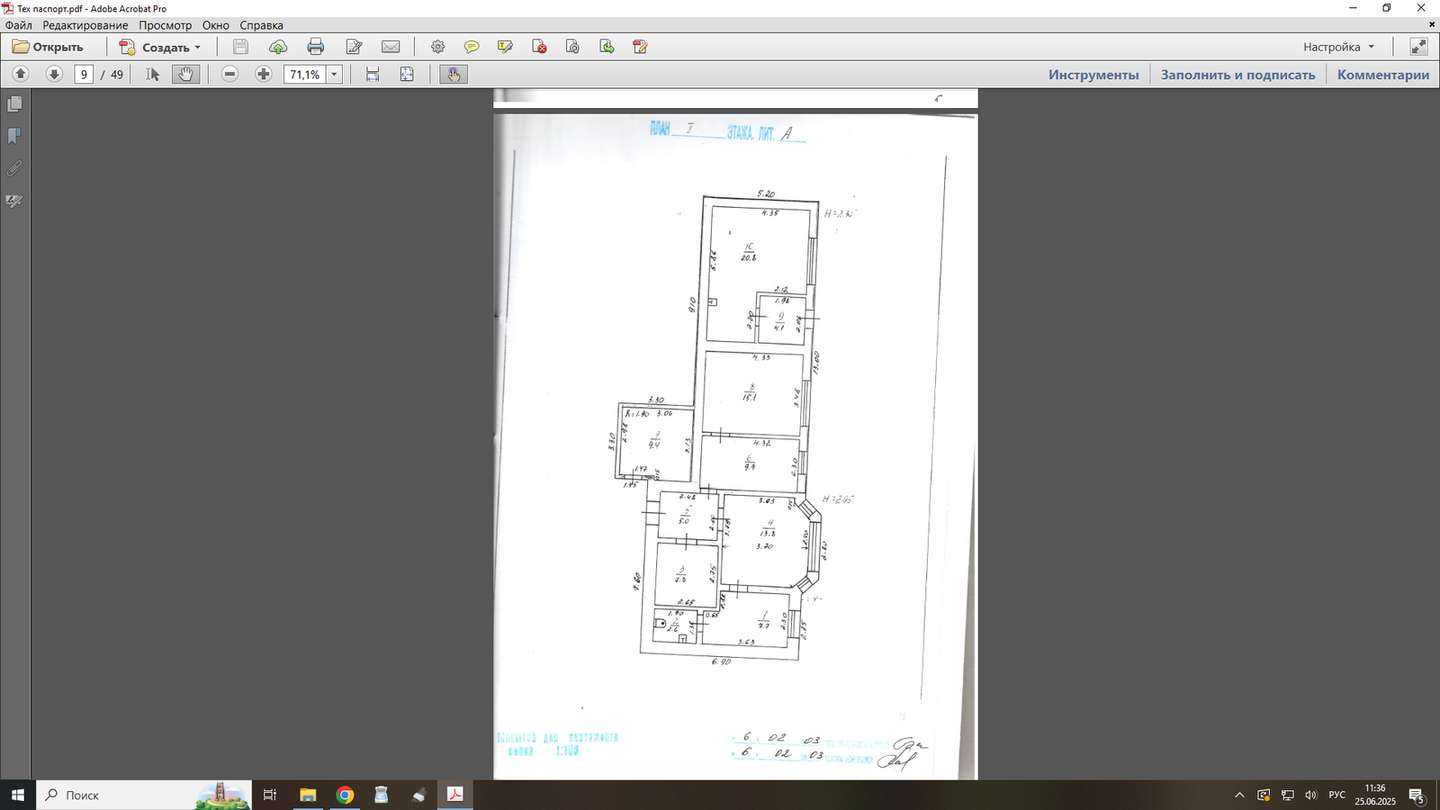Click the zoom in plus button

(x=263, y=74)
